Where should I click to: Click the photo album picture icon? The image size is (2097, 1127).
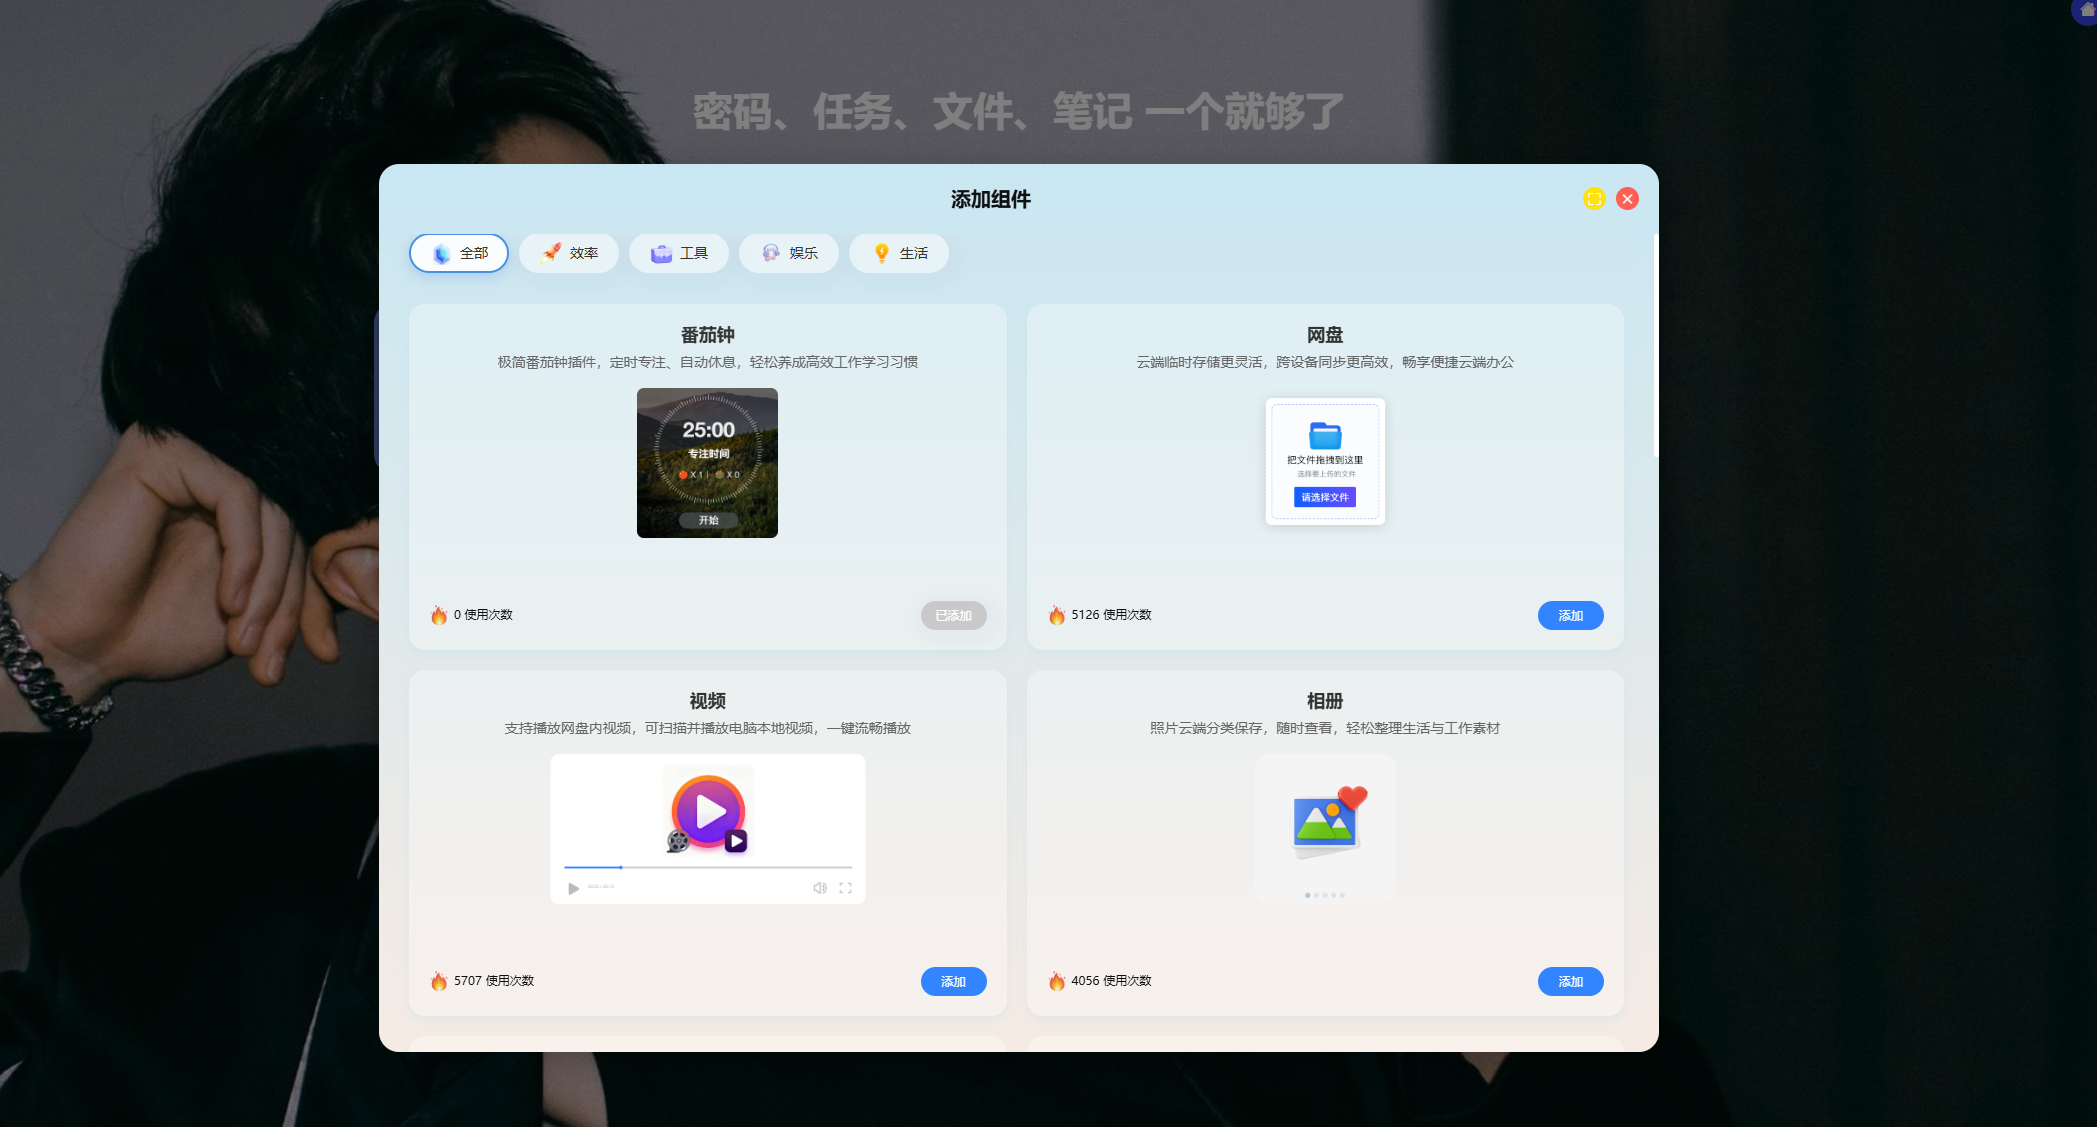1326,822
